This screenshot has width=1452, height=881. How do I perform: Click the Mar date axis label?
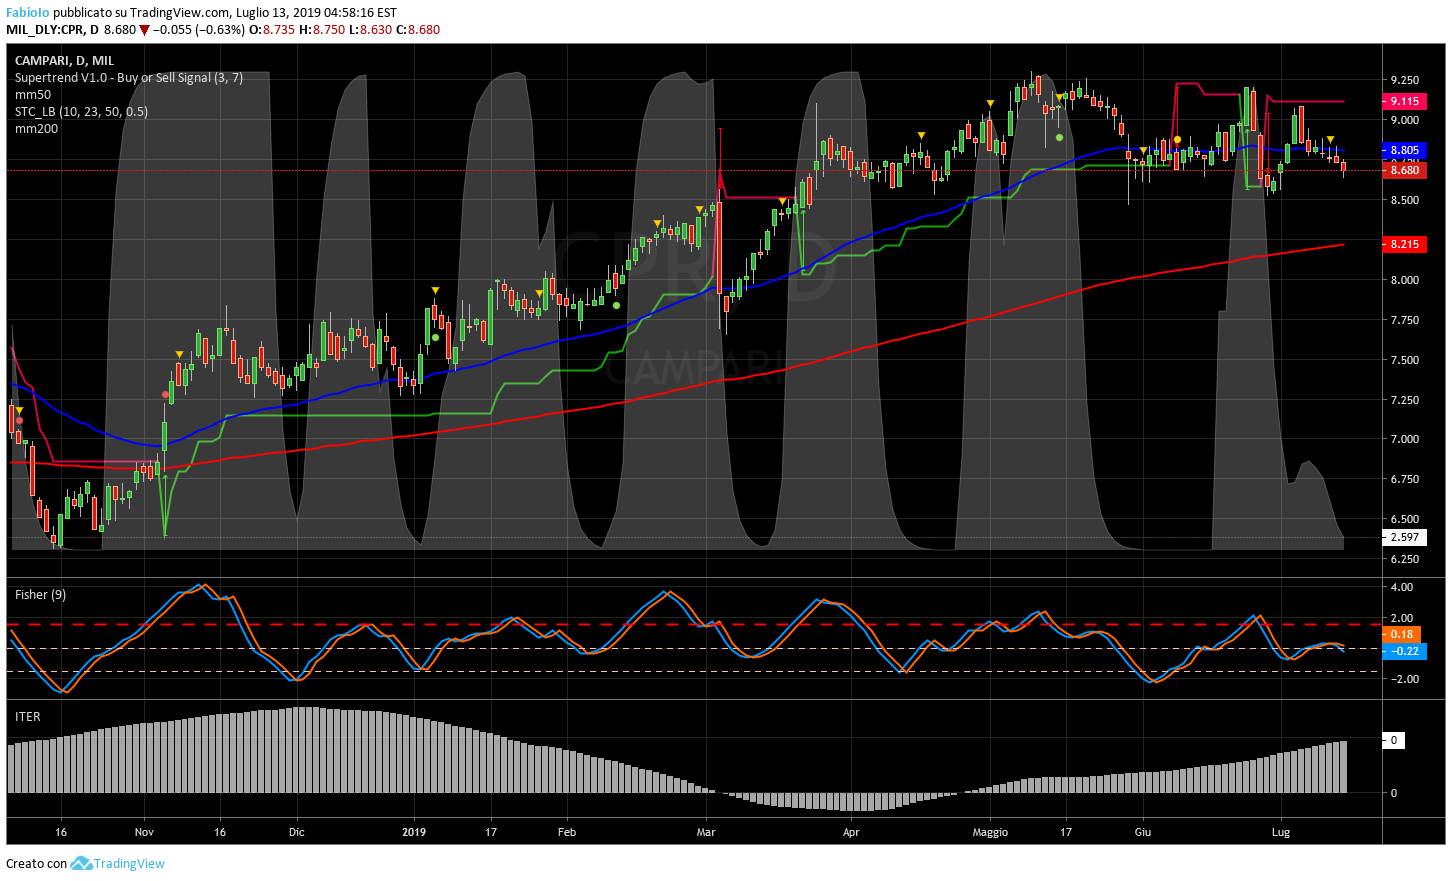[x=706, y=832]
